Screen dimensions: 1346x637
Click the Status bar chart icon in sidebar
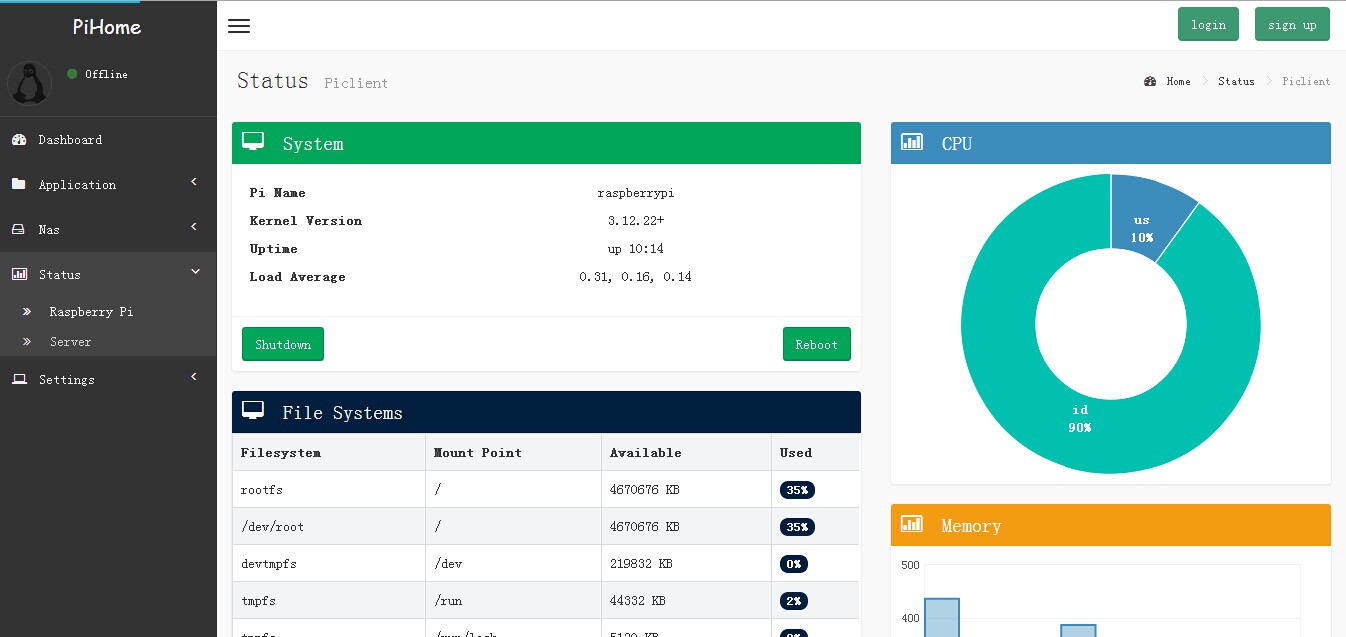19,274
